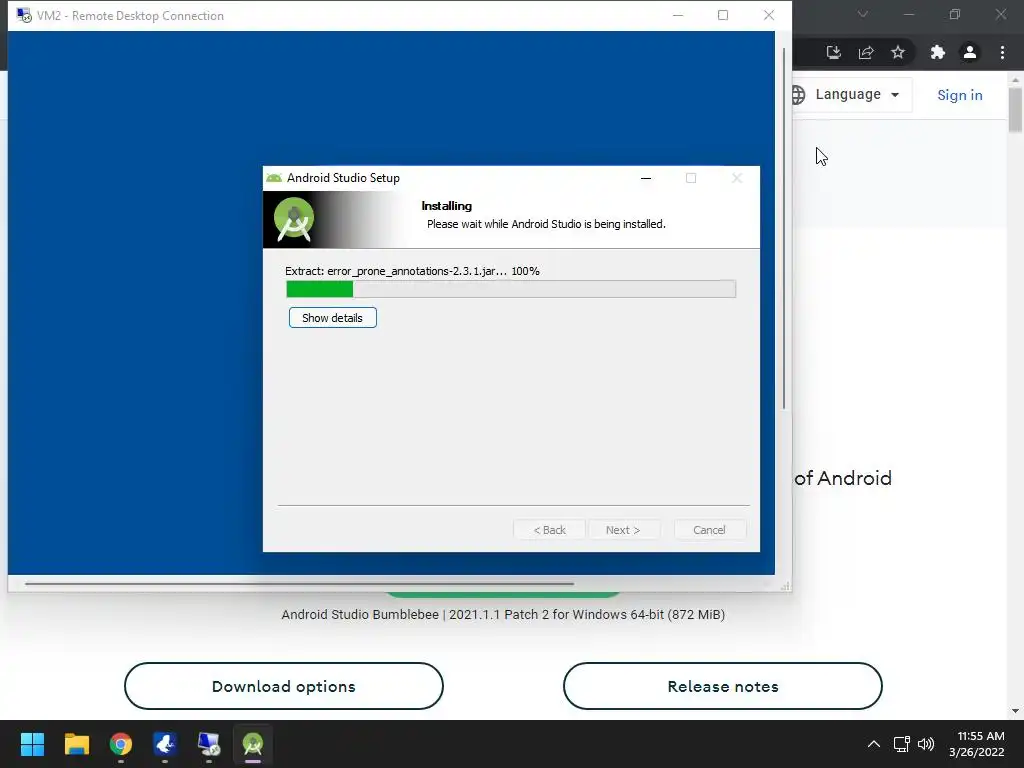Click the Chrome page vertical scrollbar thumb
The image size is (1024, 768).
pos(1015,110)
